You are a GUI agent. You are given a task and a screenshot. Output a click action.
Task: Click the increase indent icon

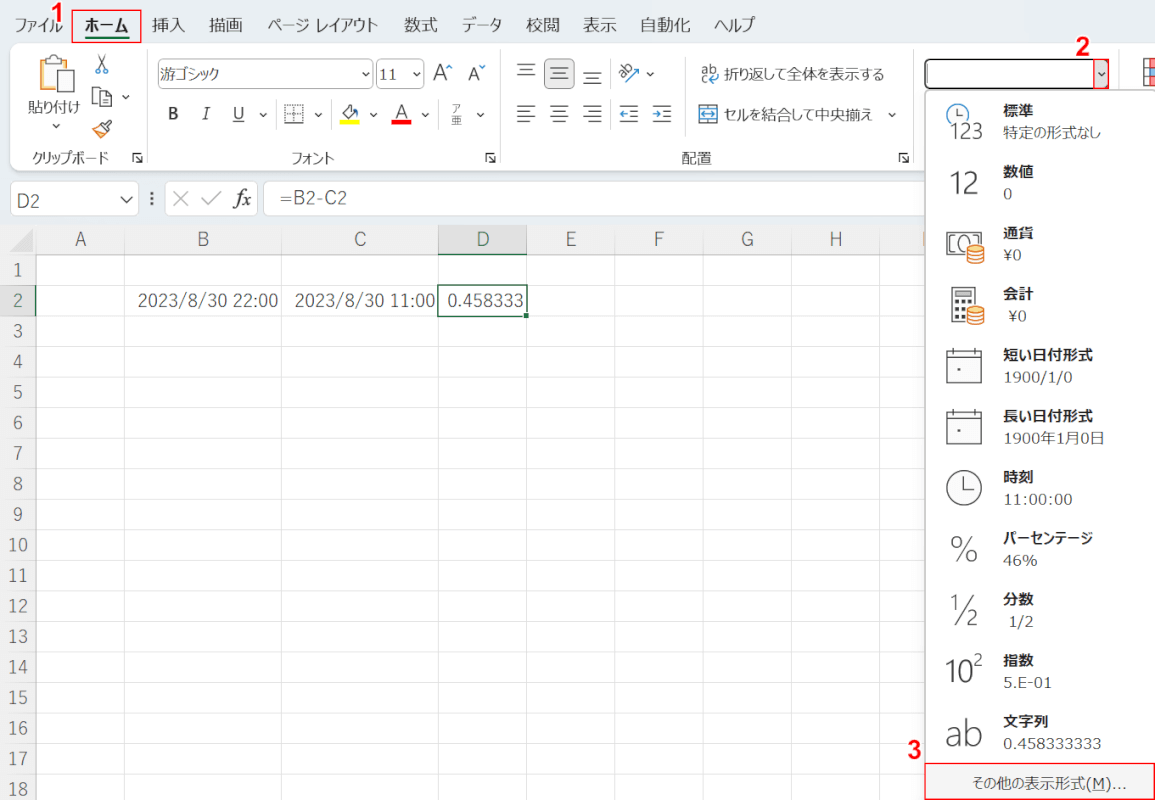(661, 114)
